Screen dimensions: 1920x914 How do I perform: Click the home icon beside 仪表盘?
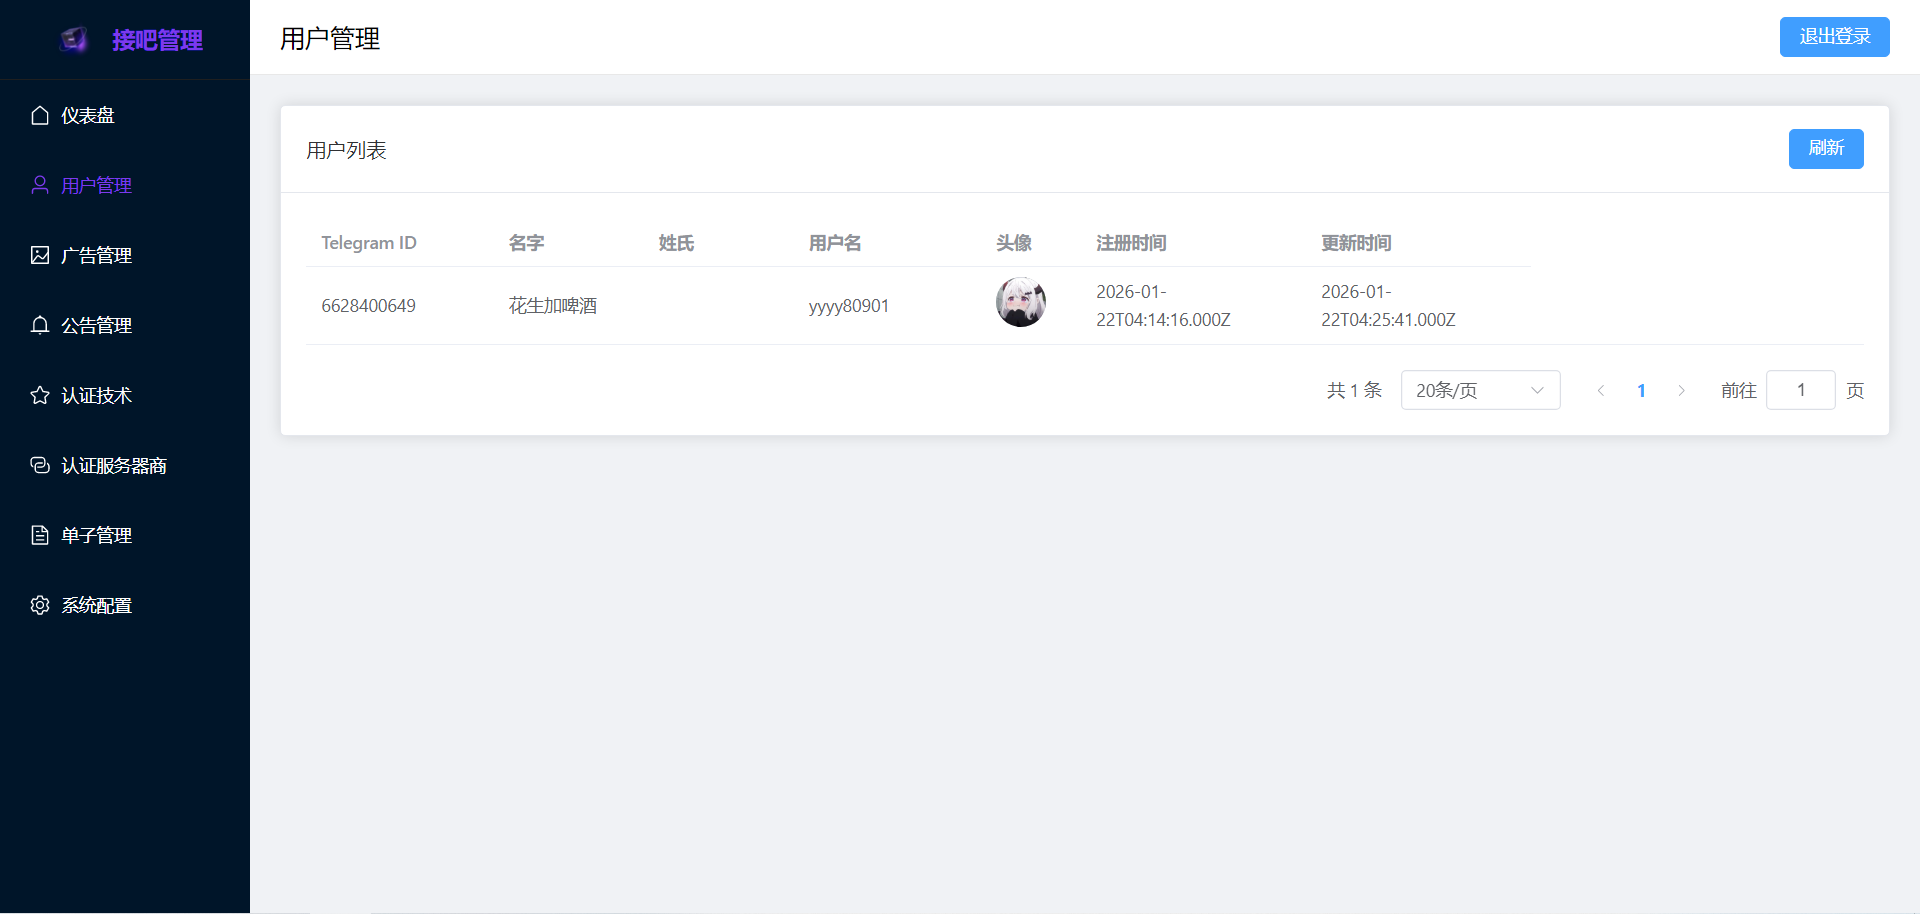(x=40, y=116)
